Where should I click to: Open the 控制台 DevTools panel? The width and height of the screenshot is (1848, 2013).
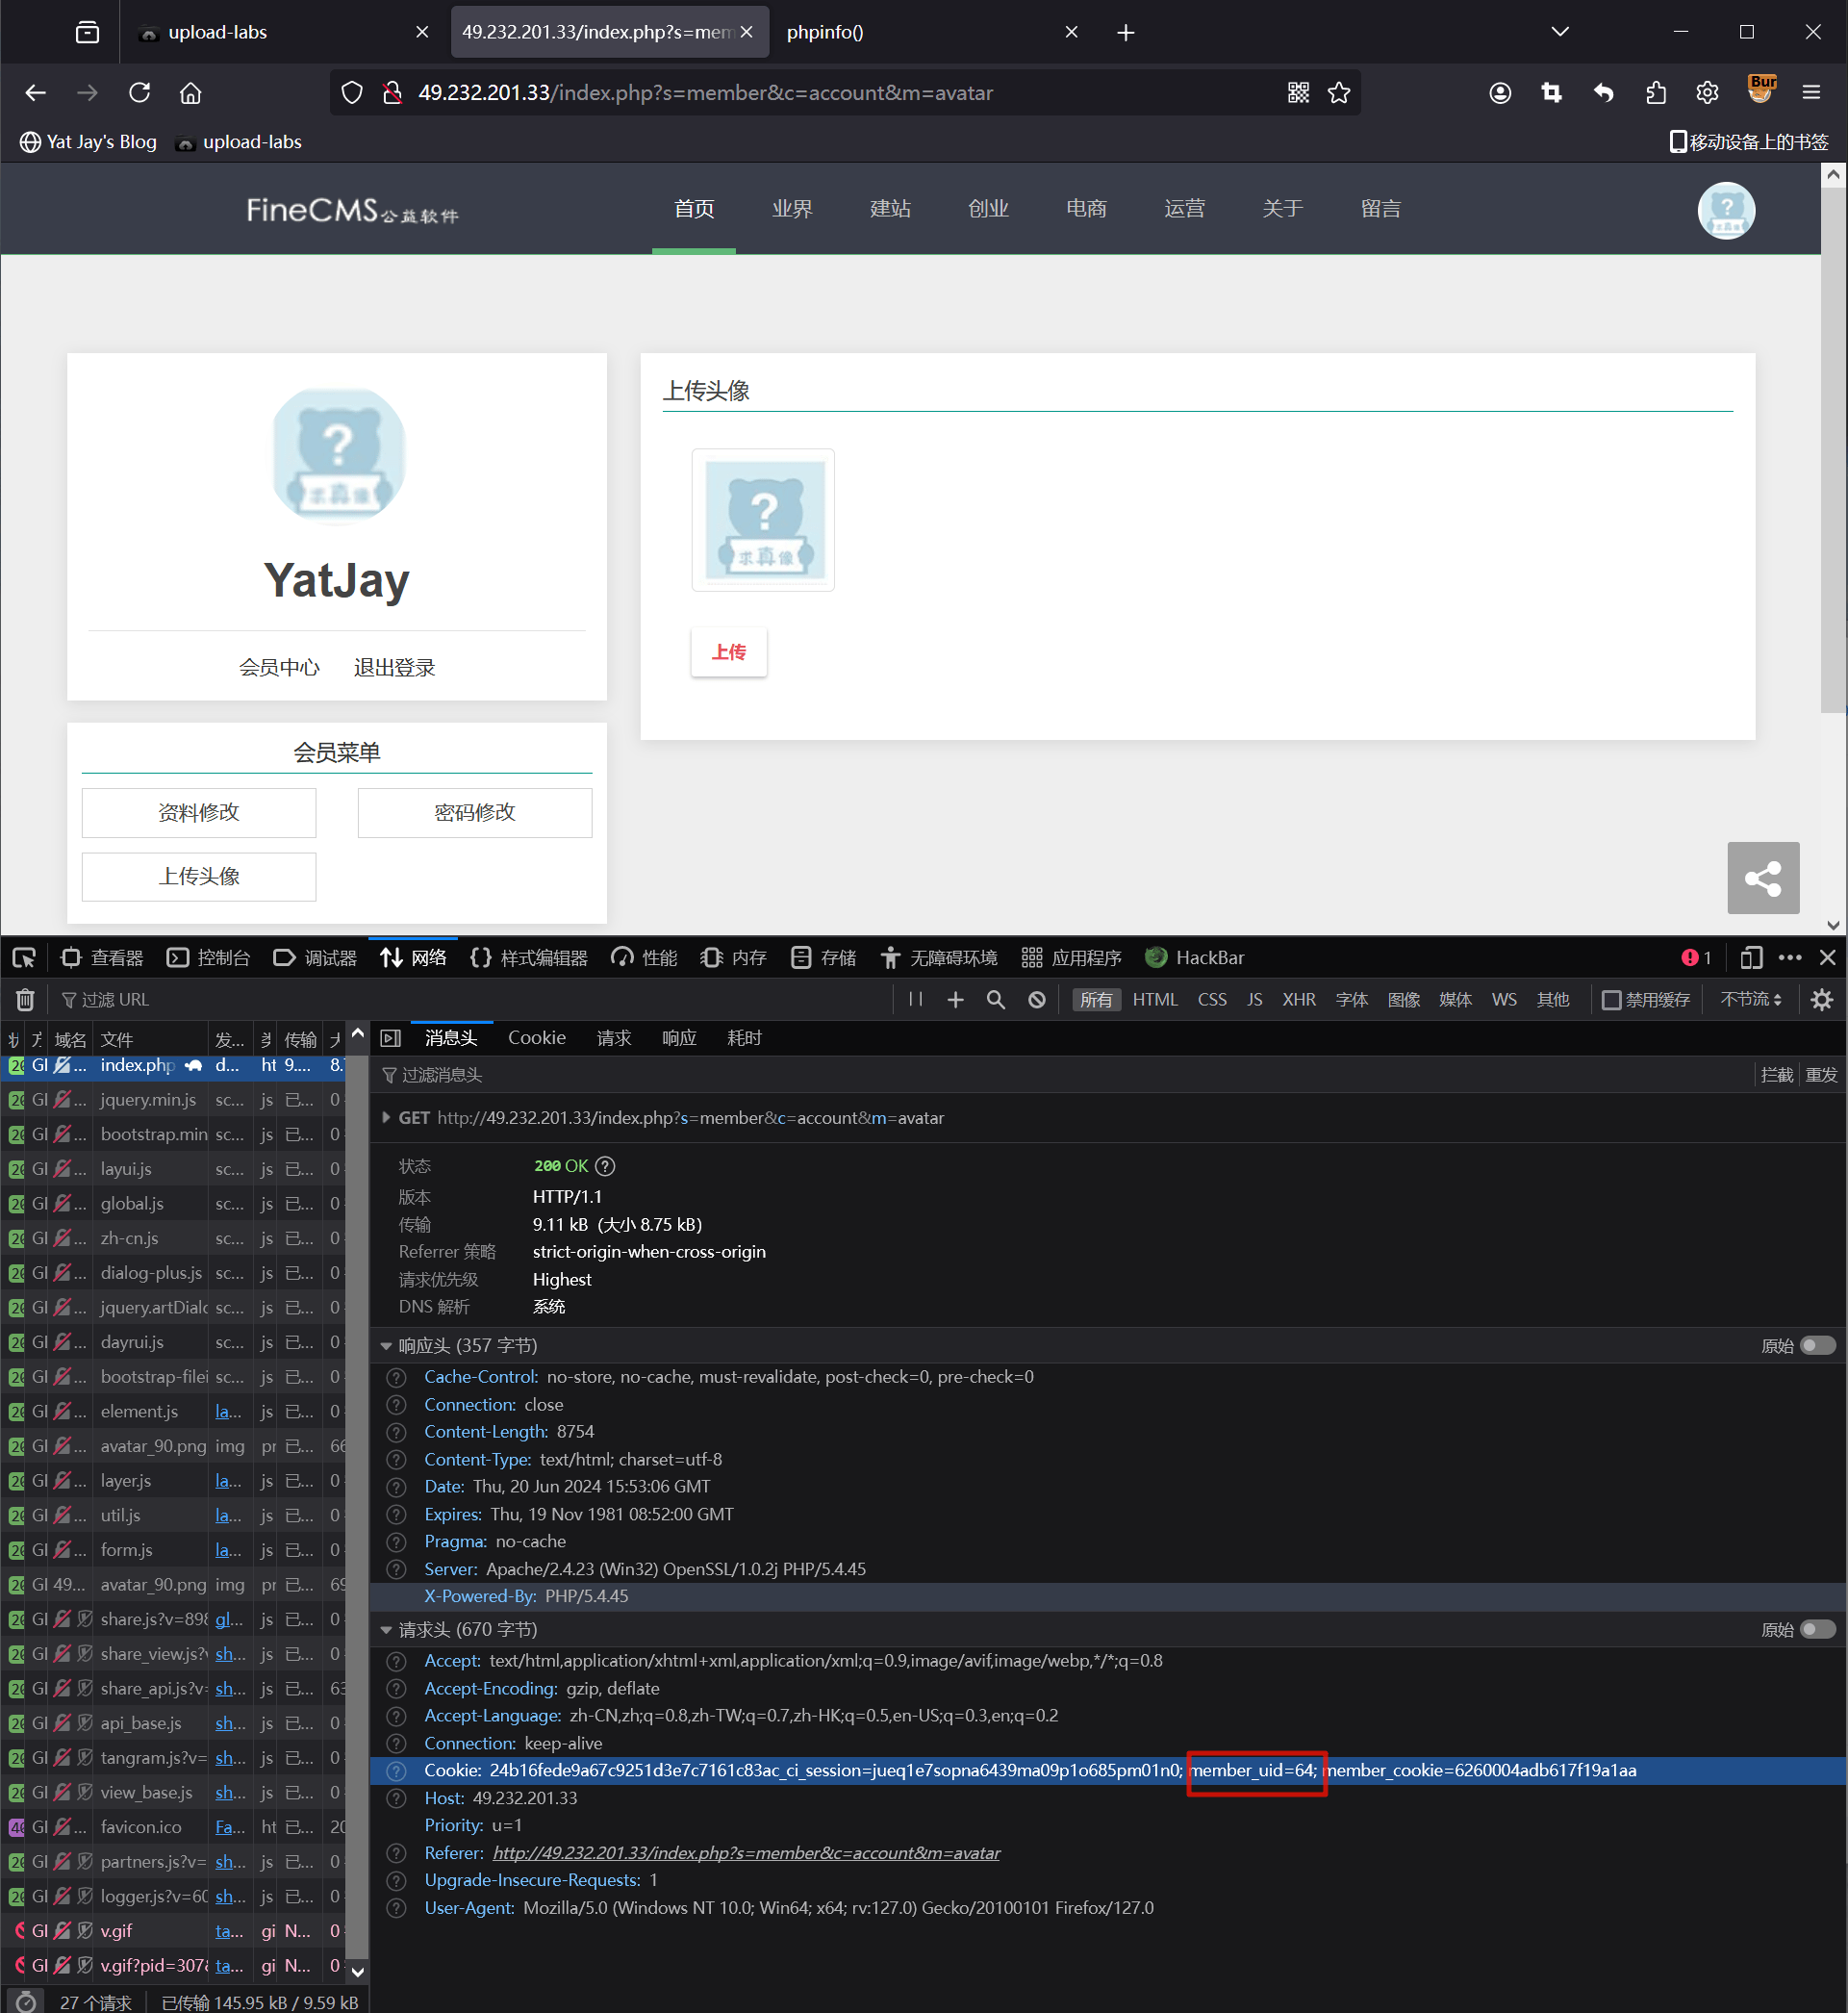click(x=208, y=958)
